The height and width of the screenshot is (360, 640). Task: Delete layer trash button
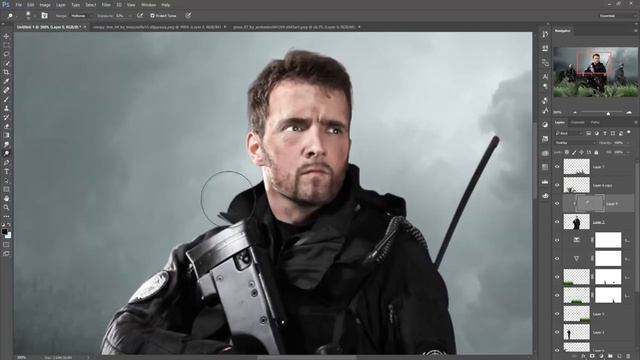point(628,356)
